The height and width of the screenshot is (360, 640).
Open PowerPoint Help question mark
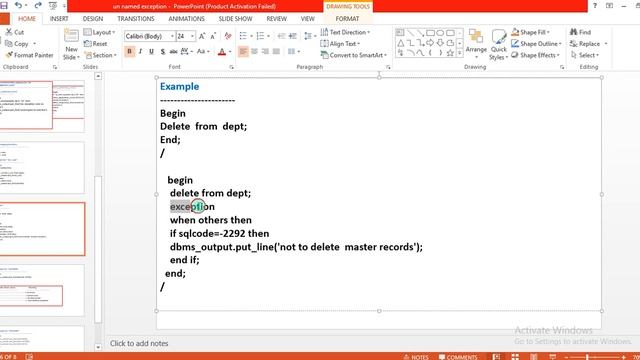(x=595, y=6)
